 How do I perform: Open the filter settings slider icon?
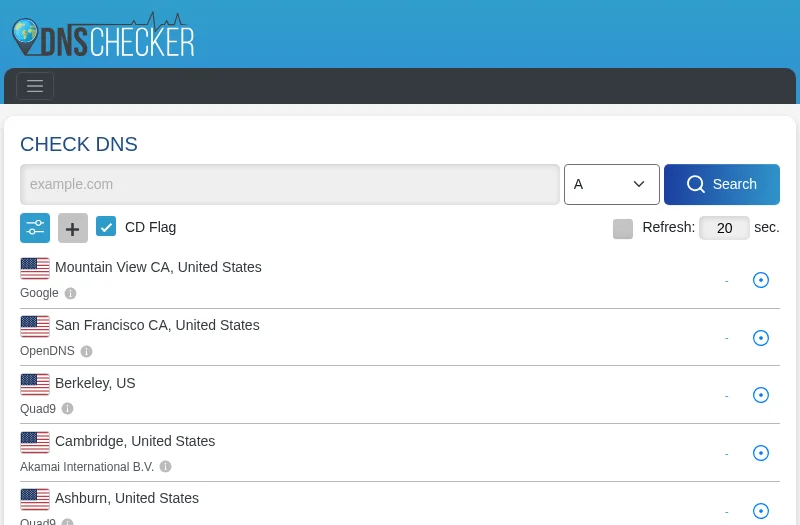[35, 228]
